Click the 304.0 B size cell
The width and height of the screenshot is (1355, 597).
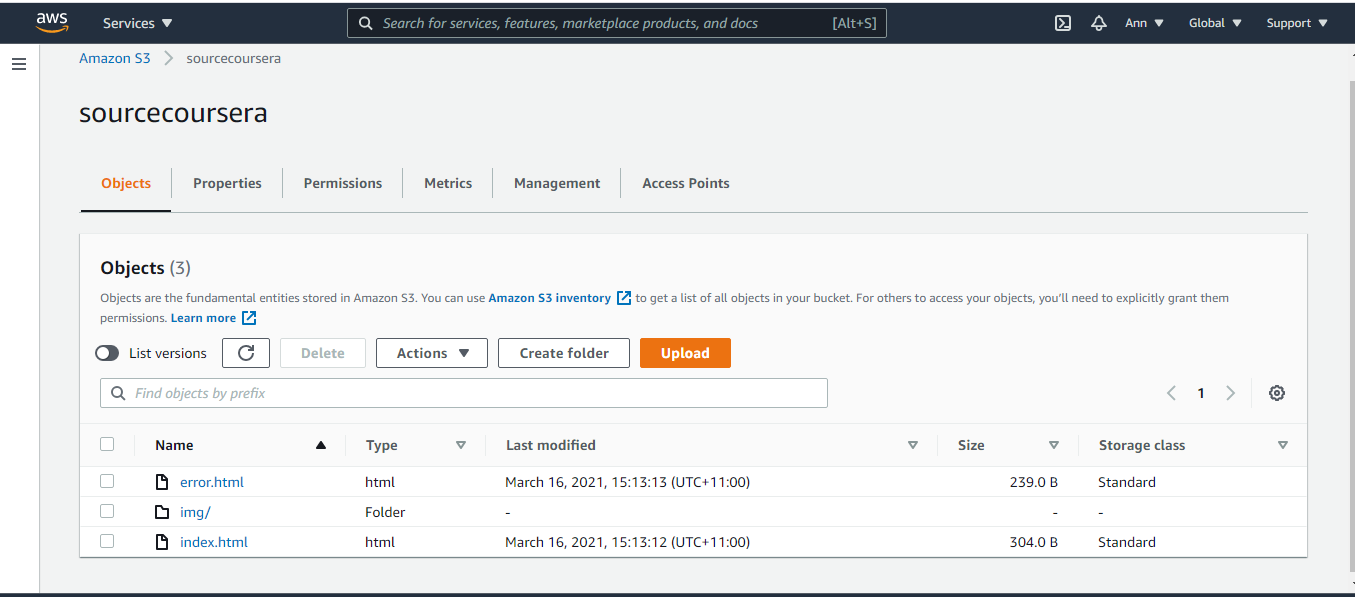pos(1034,542)
